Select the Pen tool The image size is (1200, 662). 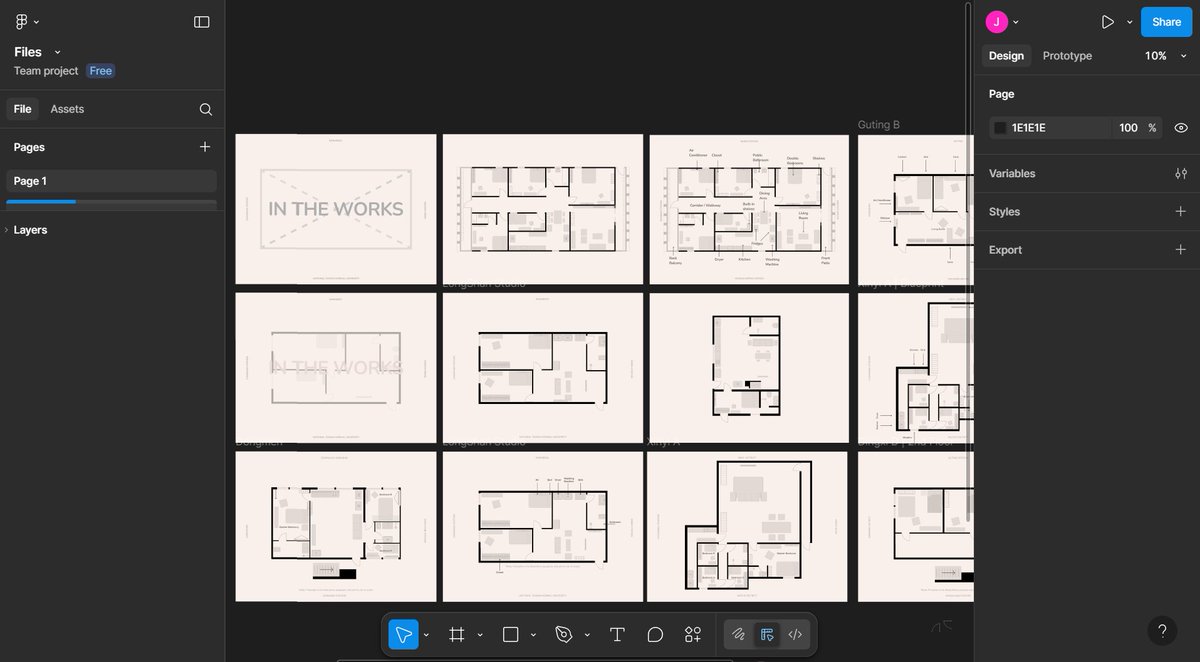pyautogui.click(x=563, y=634)
